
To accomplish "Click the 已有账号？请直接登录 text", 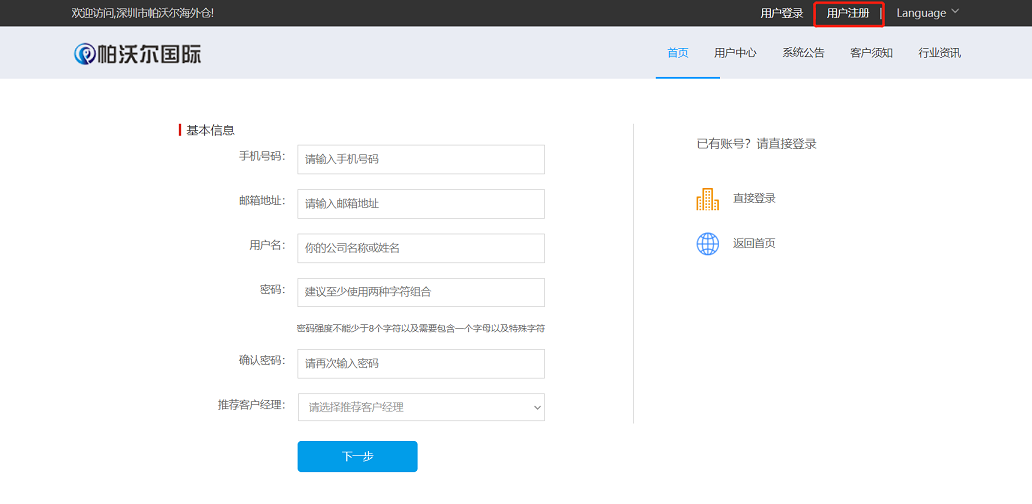I will 756,144.
